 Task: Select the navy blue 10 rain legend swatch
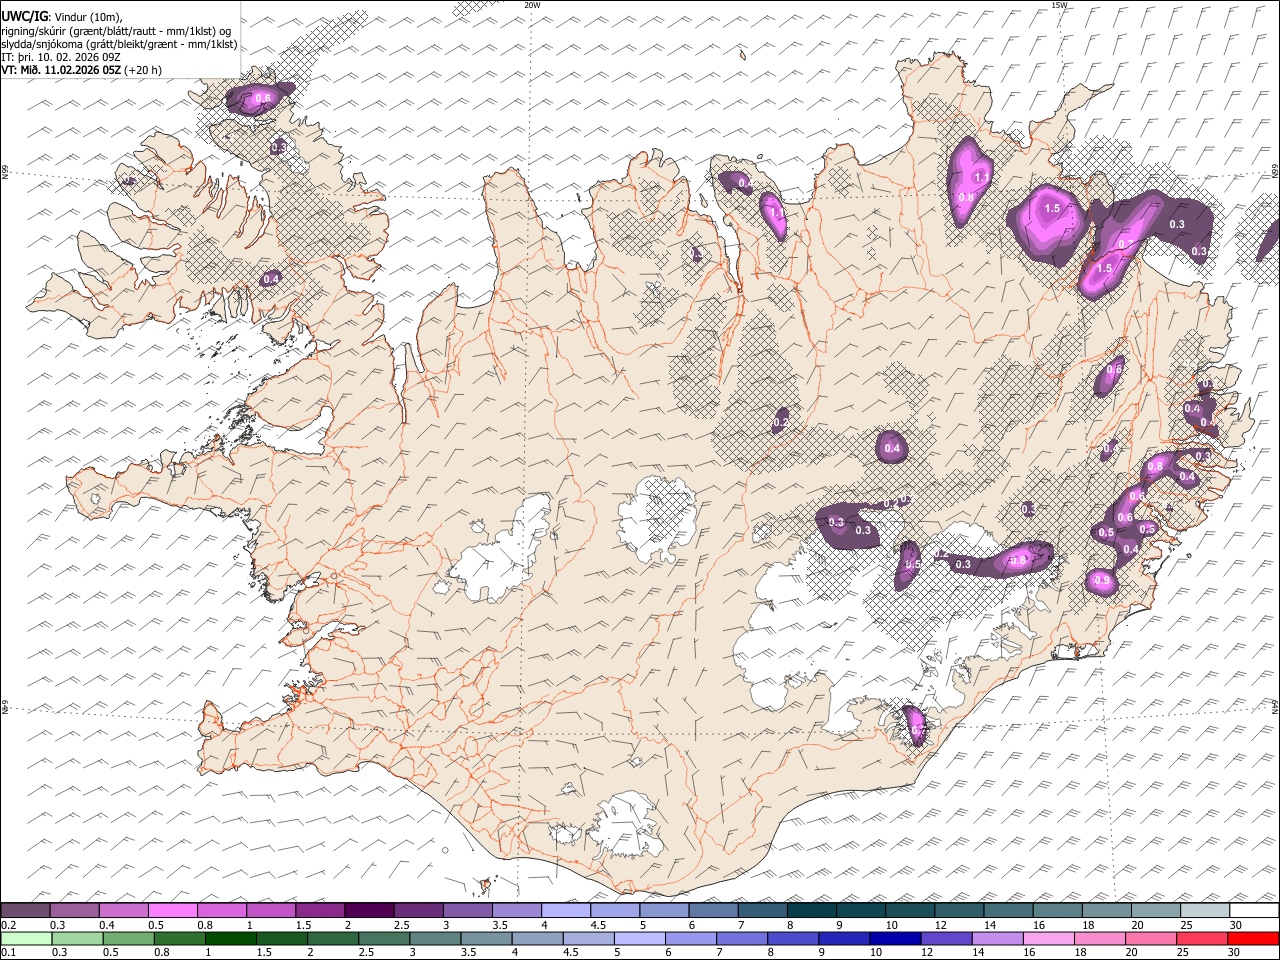(x=894, y=938)
